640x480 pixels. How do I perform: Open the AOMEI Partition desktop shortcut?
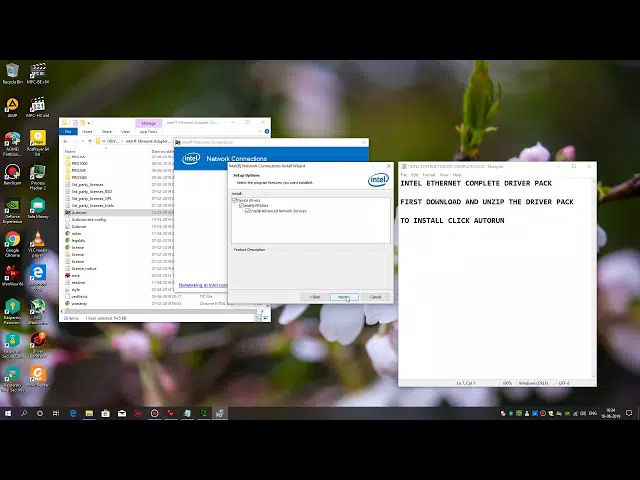point(12,143)
